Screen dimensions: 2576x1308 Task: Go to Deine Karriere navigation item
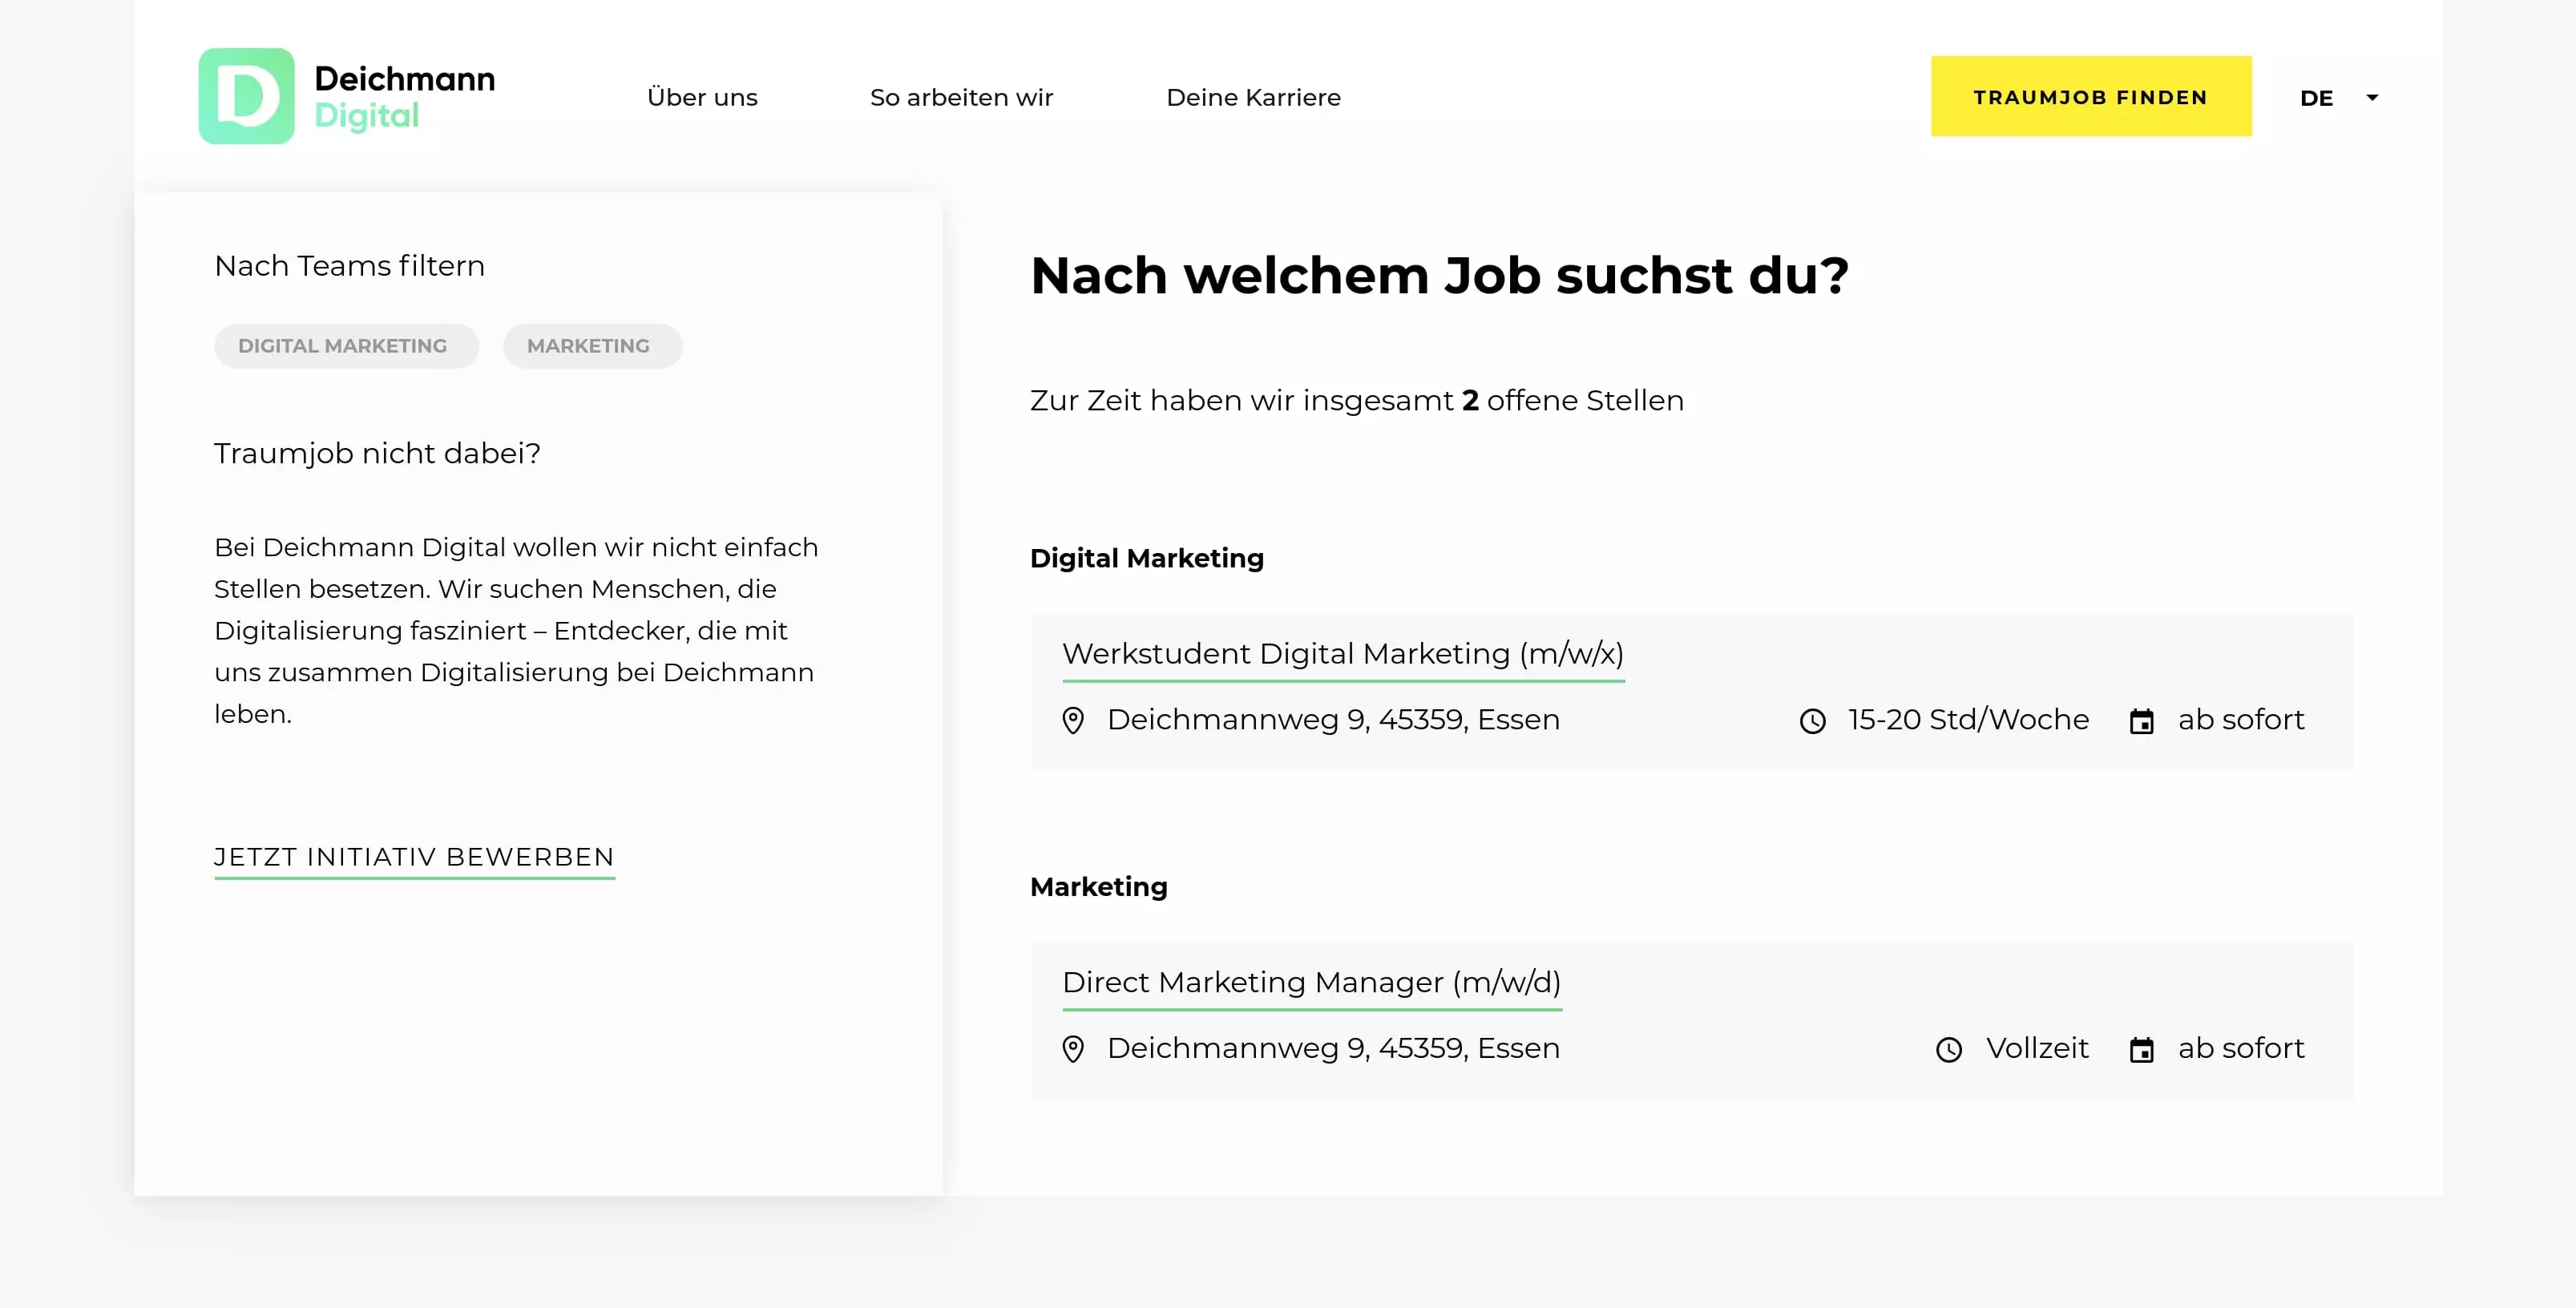[x=1253, y=97]
